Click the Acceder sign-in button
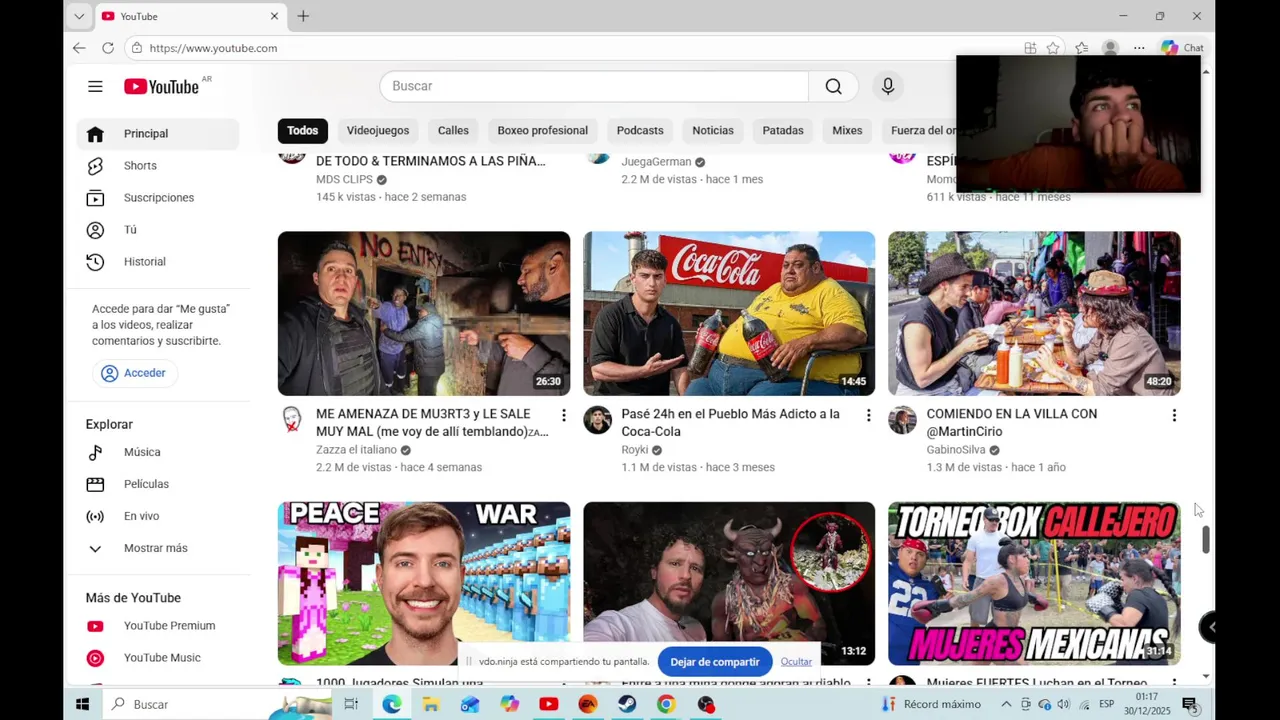Screen dimensions: 1280x720 (x=134, y=373)
